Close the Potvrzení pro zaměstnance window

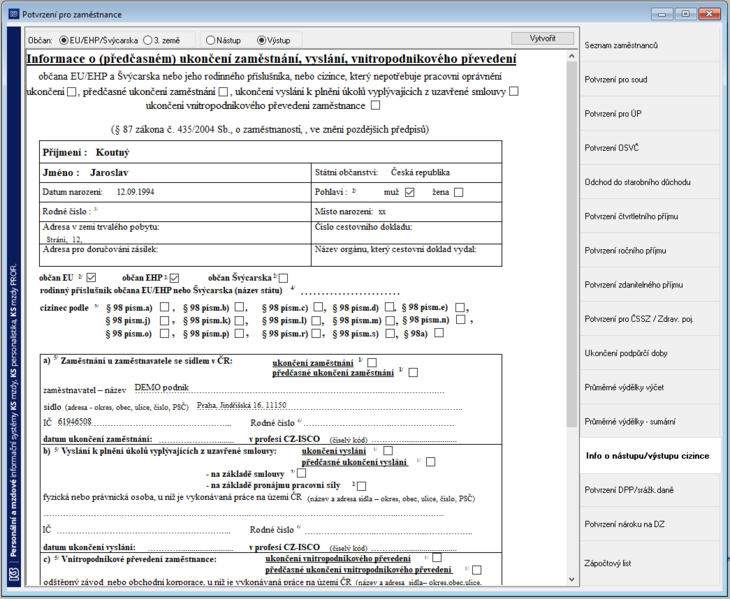pos(710,14)
